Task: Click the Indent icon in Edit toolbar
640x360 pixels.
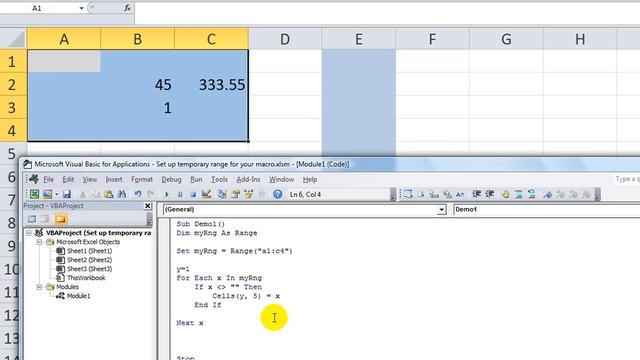Action: [x=476, y=194]
